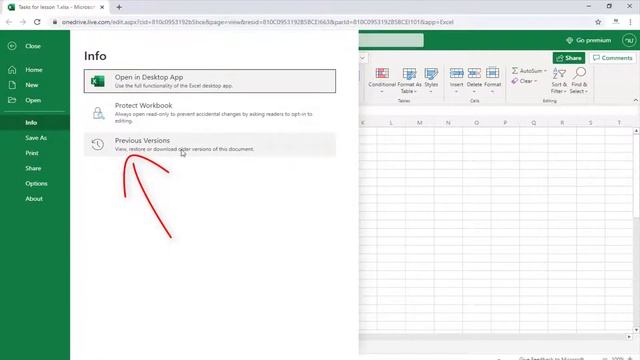The height and width of the screenshot is (360, 640).
Task: Open About in the sidebar
Action: (x=34, y=198)
